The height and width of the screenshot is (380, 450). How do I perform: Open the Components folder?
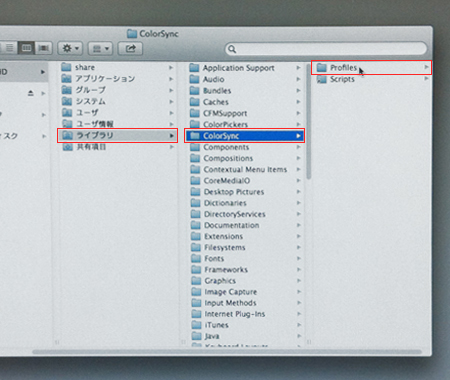pos(245,147)
